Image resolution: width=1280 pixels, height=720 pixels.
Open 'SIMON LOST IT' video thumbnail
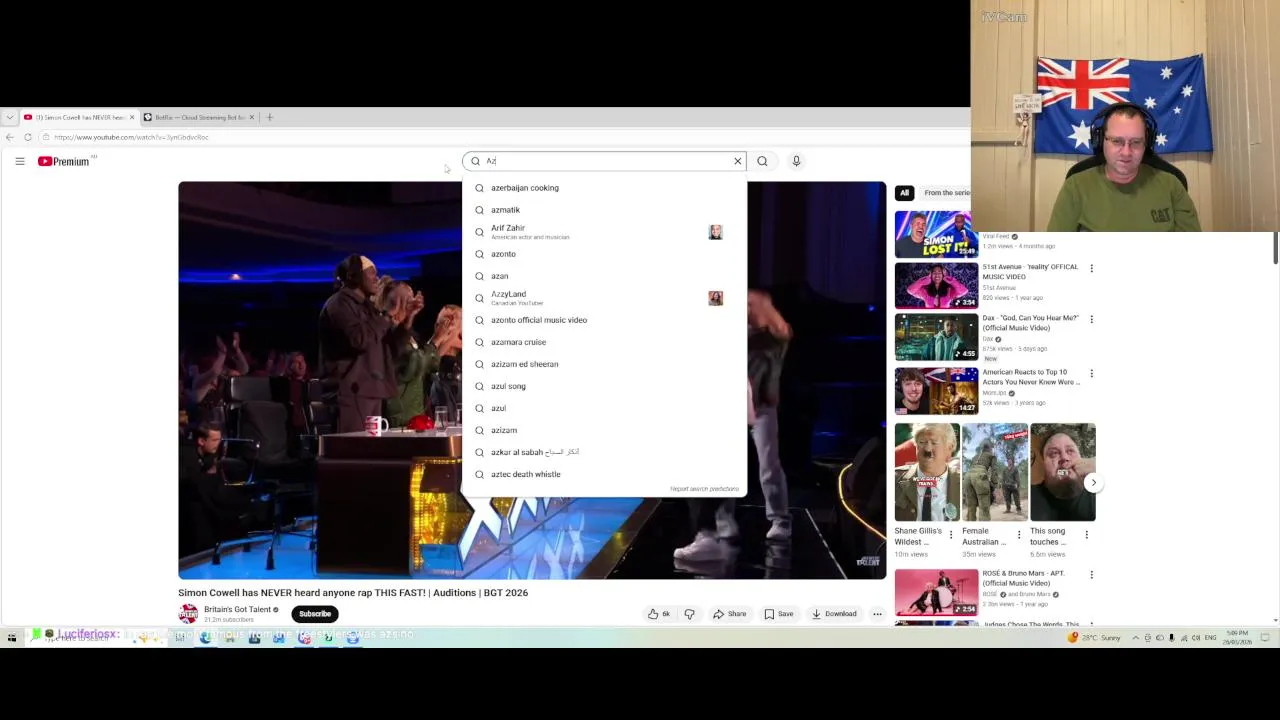point(936,234)
